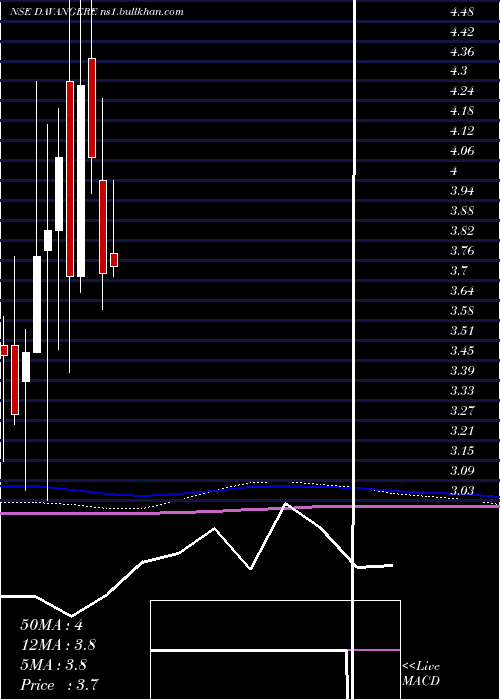Viewport: 500px width, 700px height.
Task: Click the '4.36' price axis label
Action: tap(462, 52)
